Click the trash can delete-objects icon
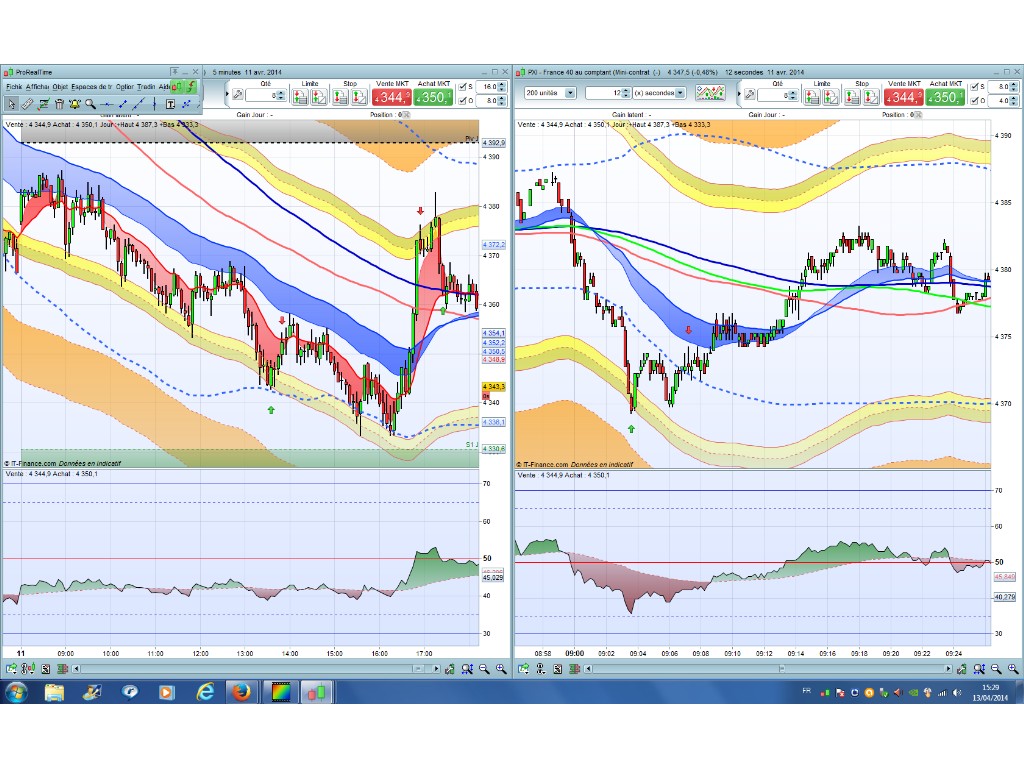The width and height of the screenshot is (1024, 768). (x=59, y=104)
